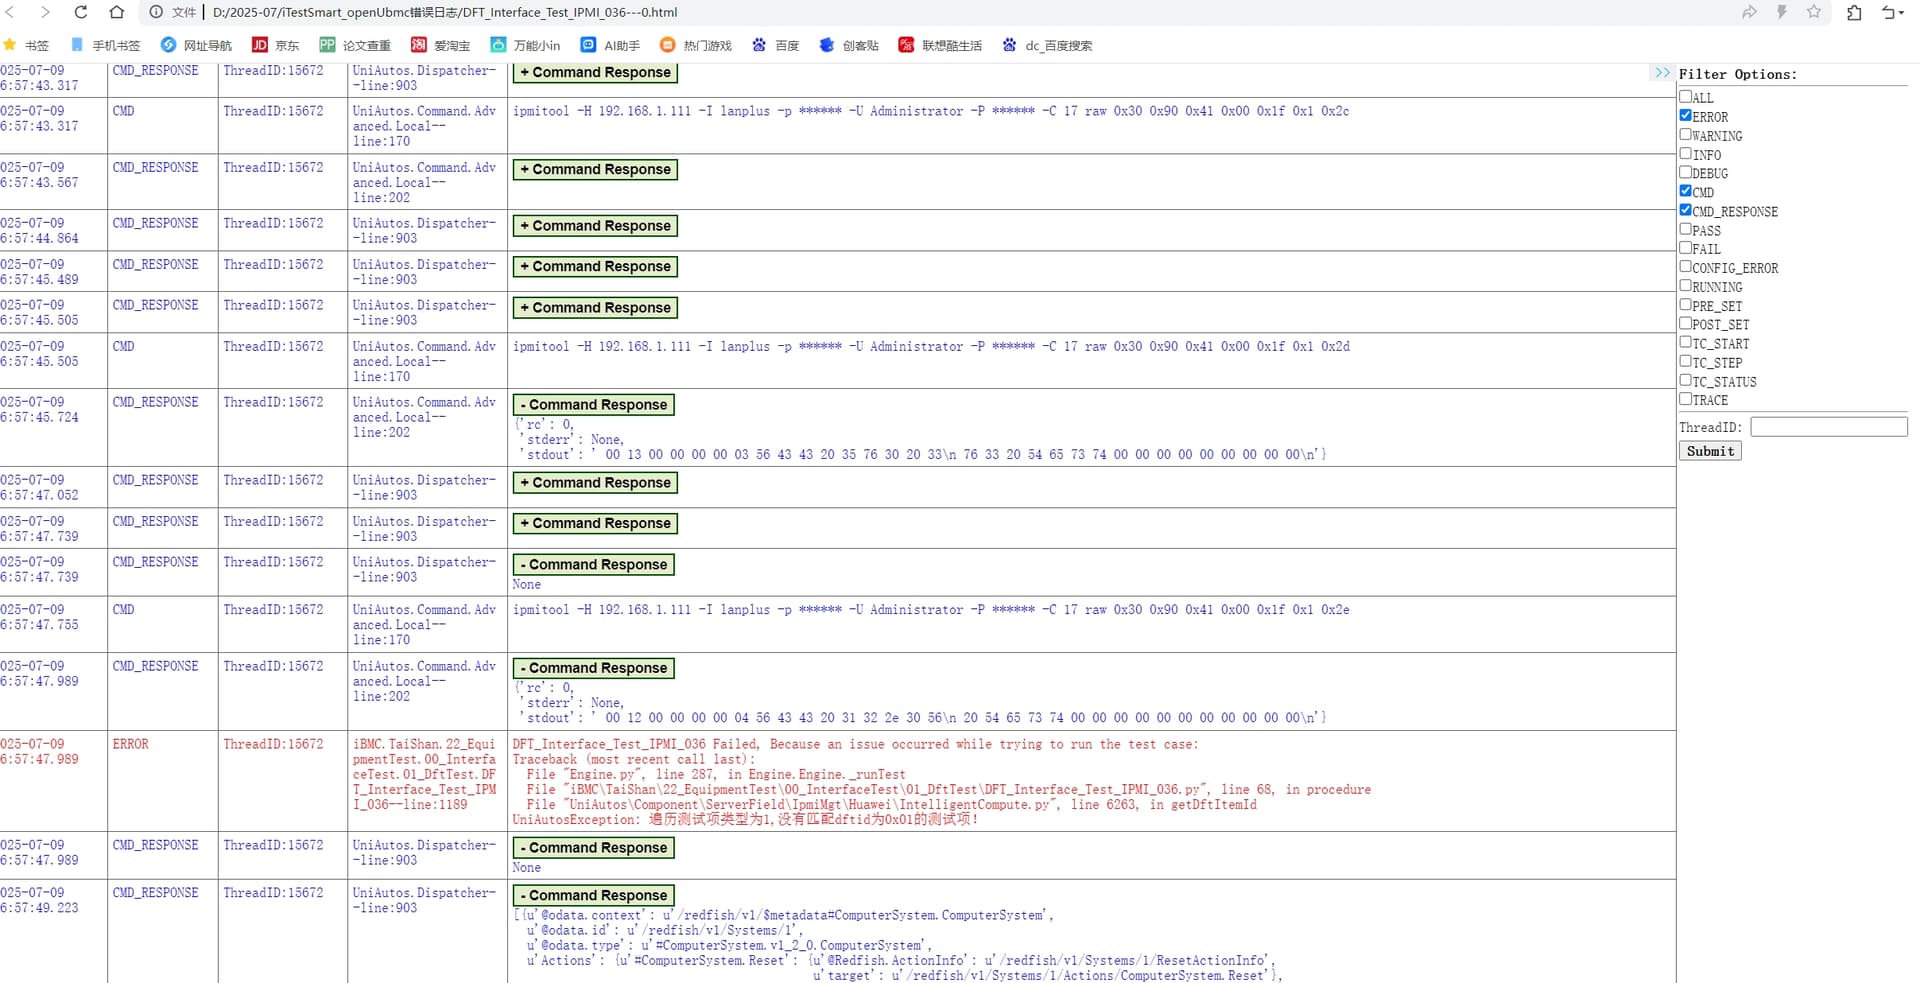The width and height of the screenshot is (1920, 983).
Task: Collapse Command Response at 6:57:47.989 line:202
Action: [593, 668]
